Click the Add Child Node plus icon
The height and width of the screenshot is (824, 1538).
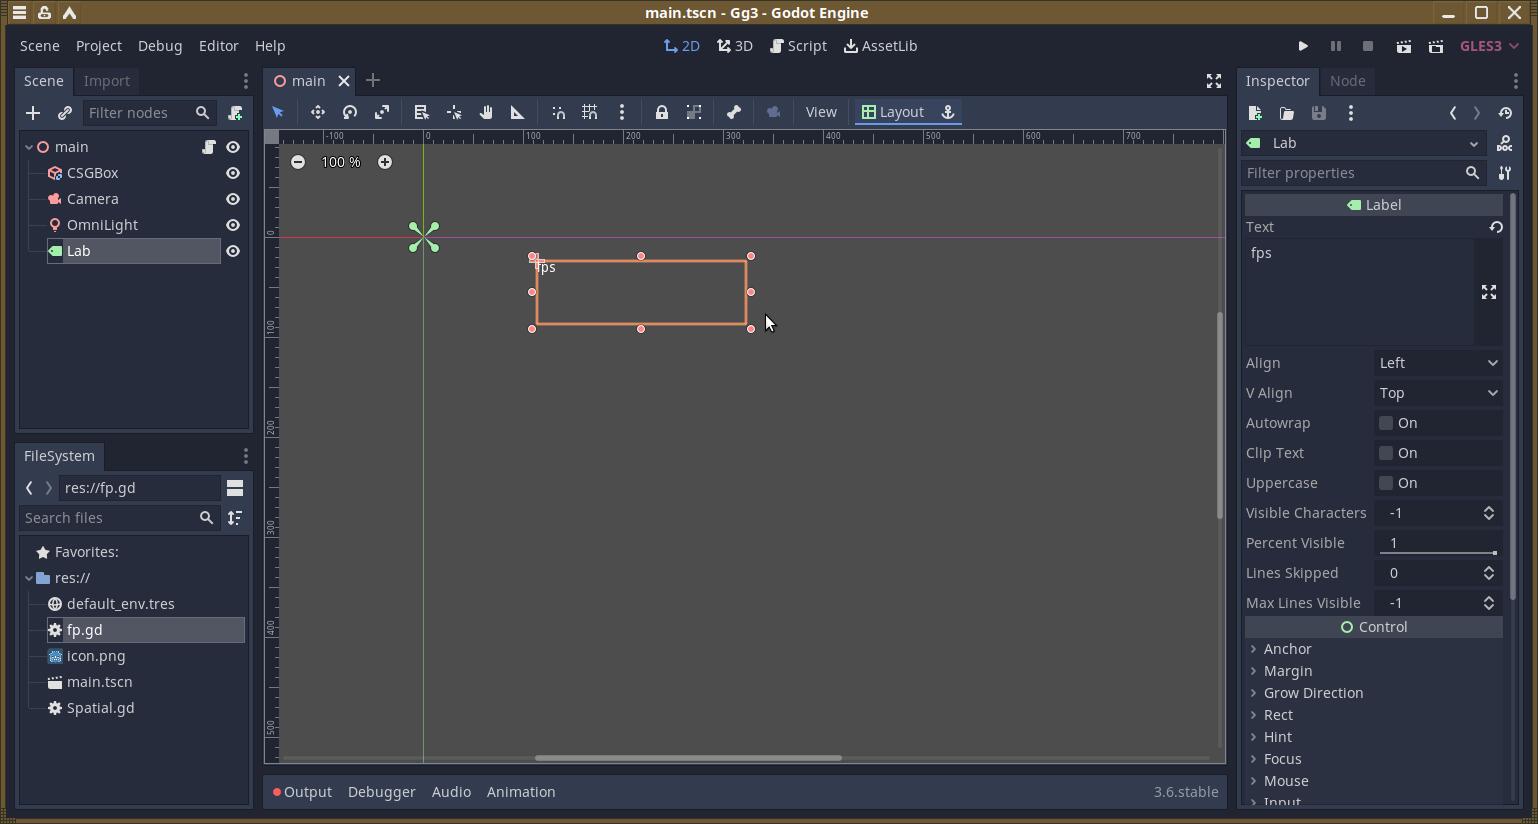pyautogui.click(x=33, y=113)
